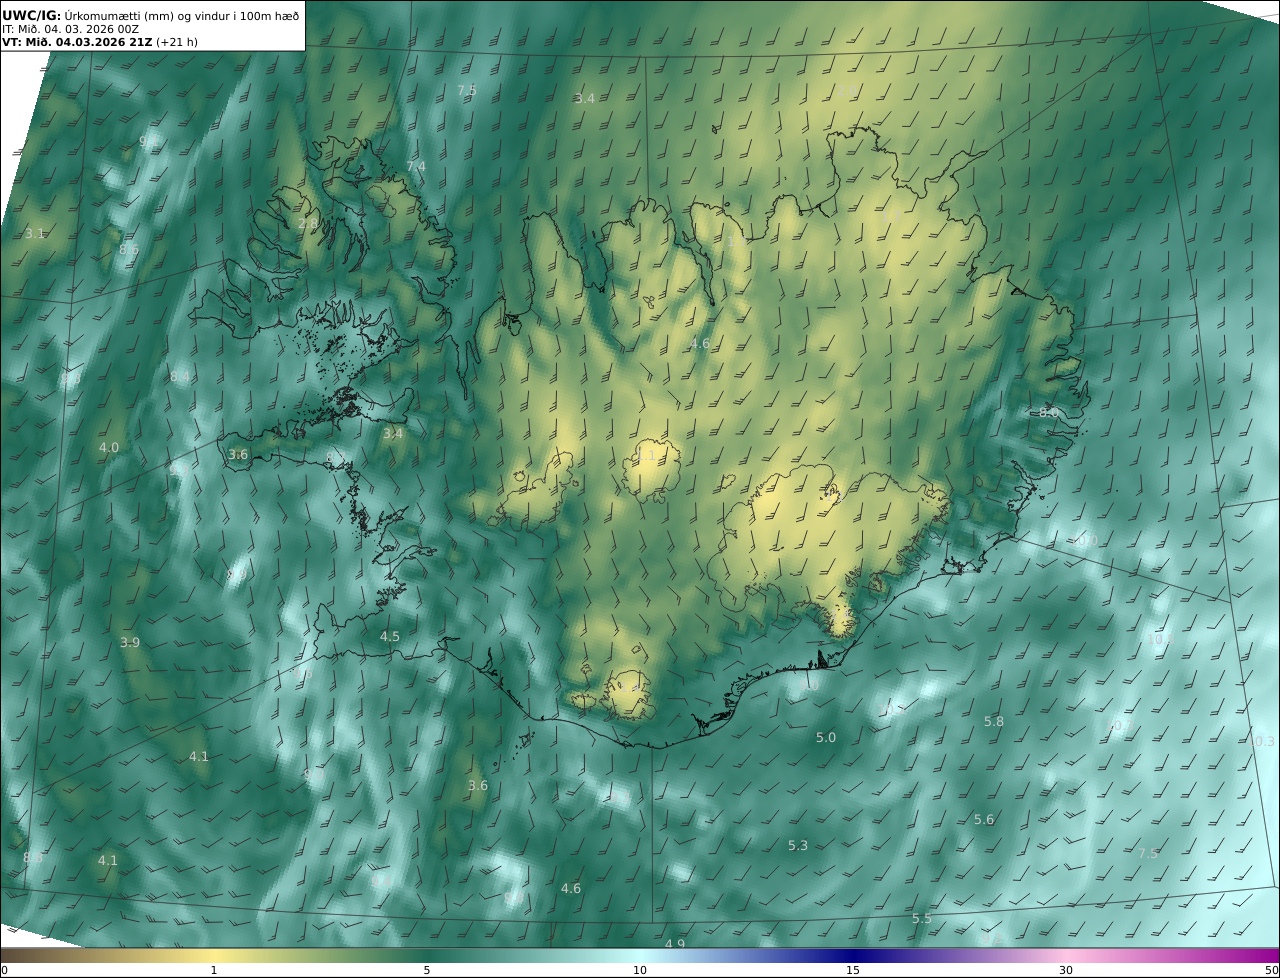Click the '9.1' value label on the map
Screen dimensions: 1280x978
(x=148, y=142)
